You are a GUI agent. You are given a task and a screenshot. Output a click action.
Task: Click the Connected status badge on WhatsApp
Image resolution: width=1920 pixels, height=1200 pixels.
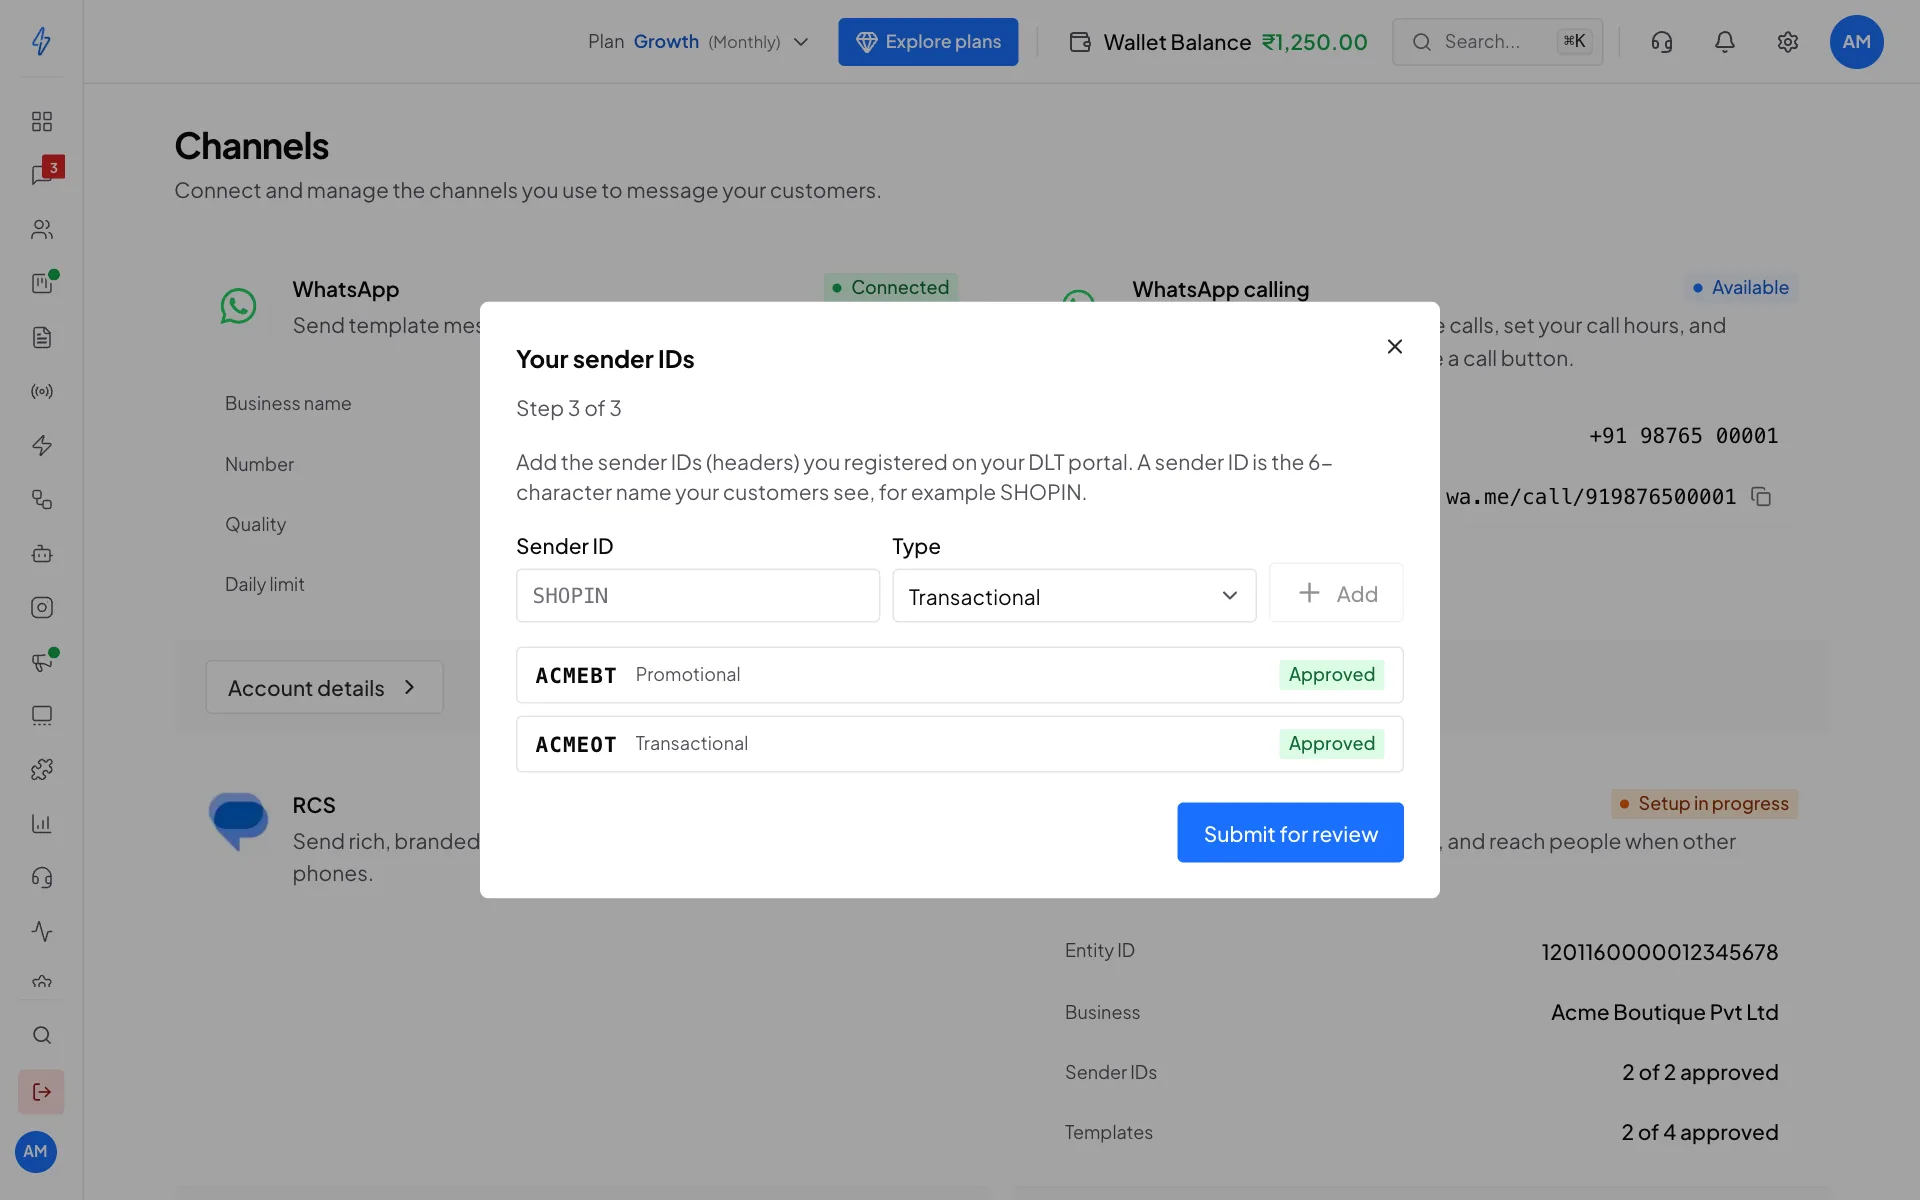[x=890, y=288]
